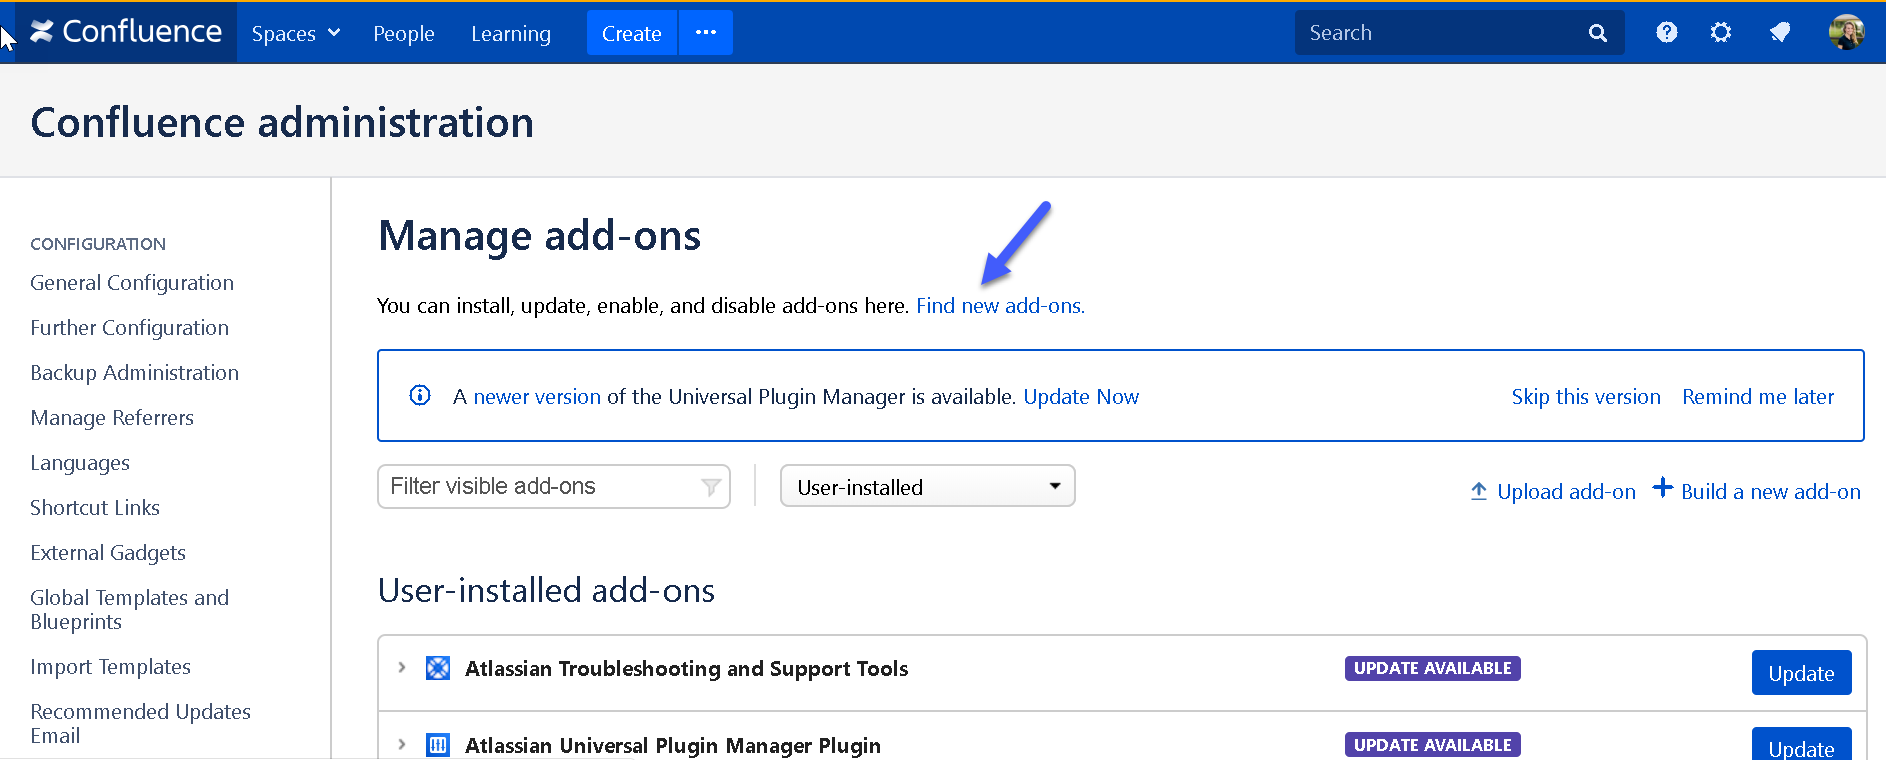Image resolution: width=1886 pixels, height=760 pixels.
Task: Update the Atlassian Troubleshooting and Support Tools add-on
Action: (1800, 673)
